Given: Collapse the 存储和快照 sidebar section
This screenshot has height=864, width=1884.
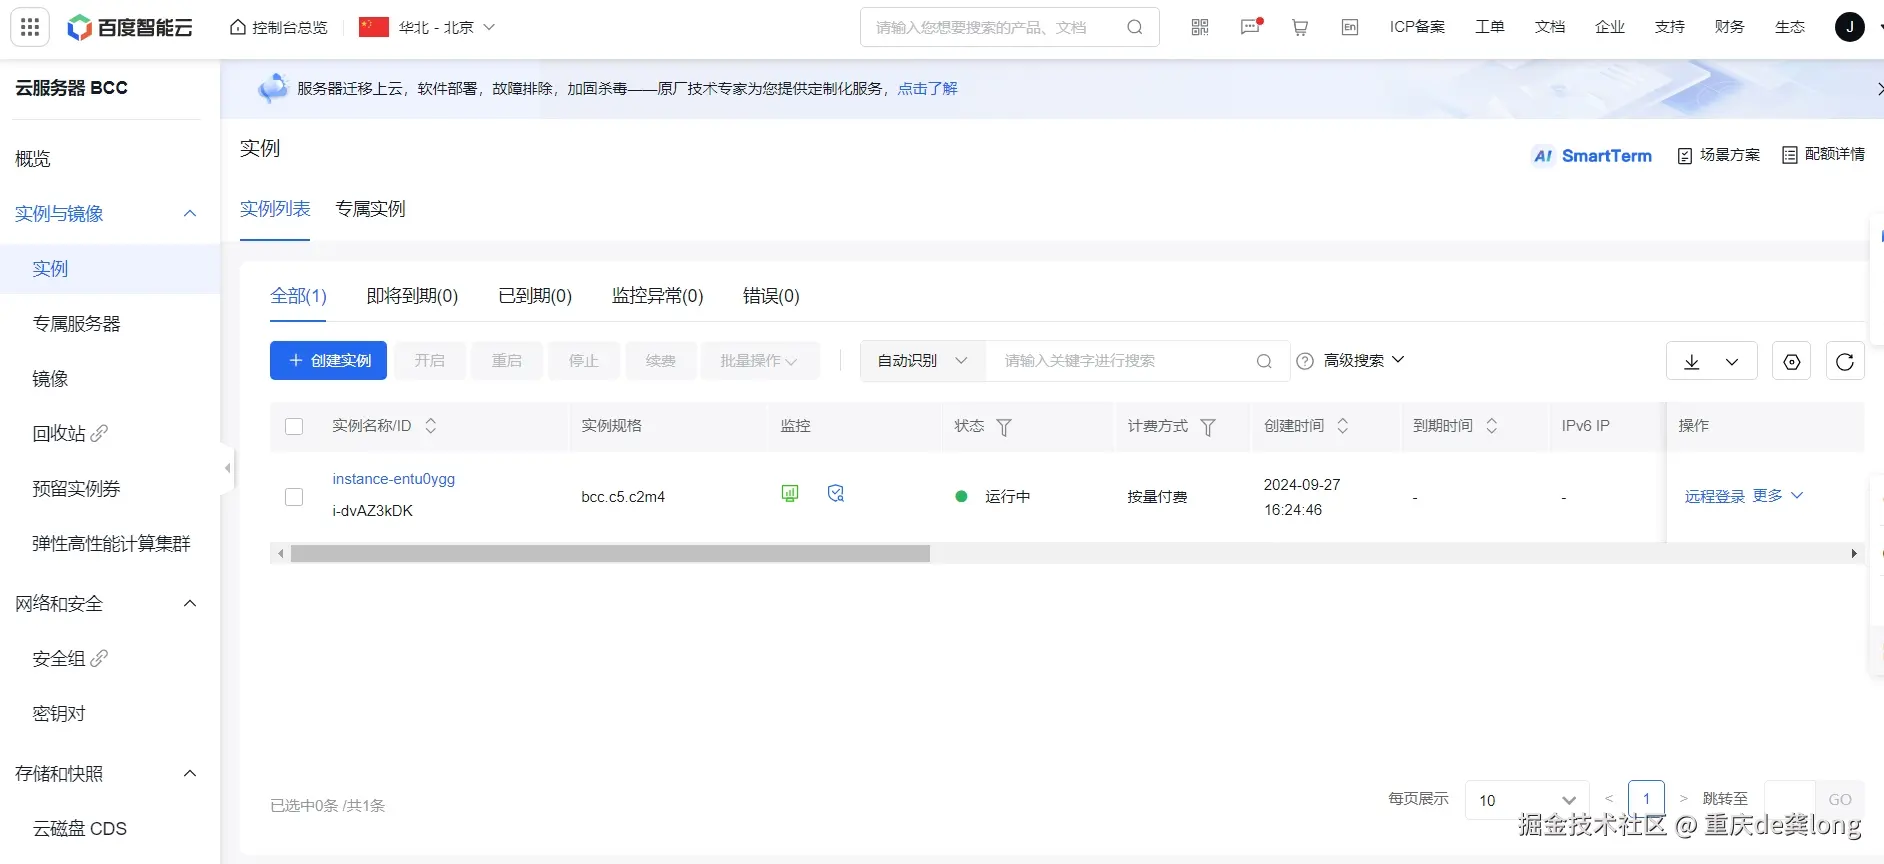Looking at the screenshot, I should click(190, 773).
